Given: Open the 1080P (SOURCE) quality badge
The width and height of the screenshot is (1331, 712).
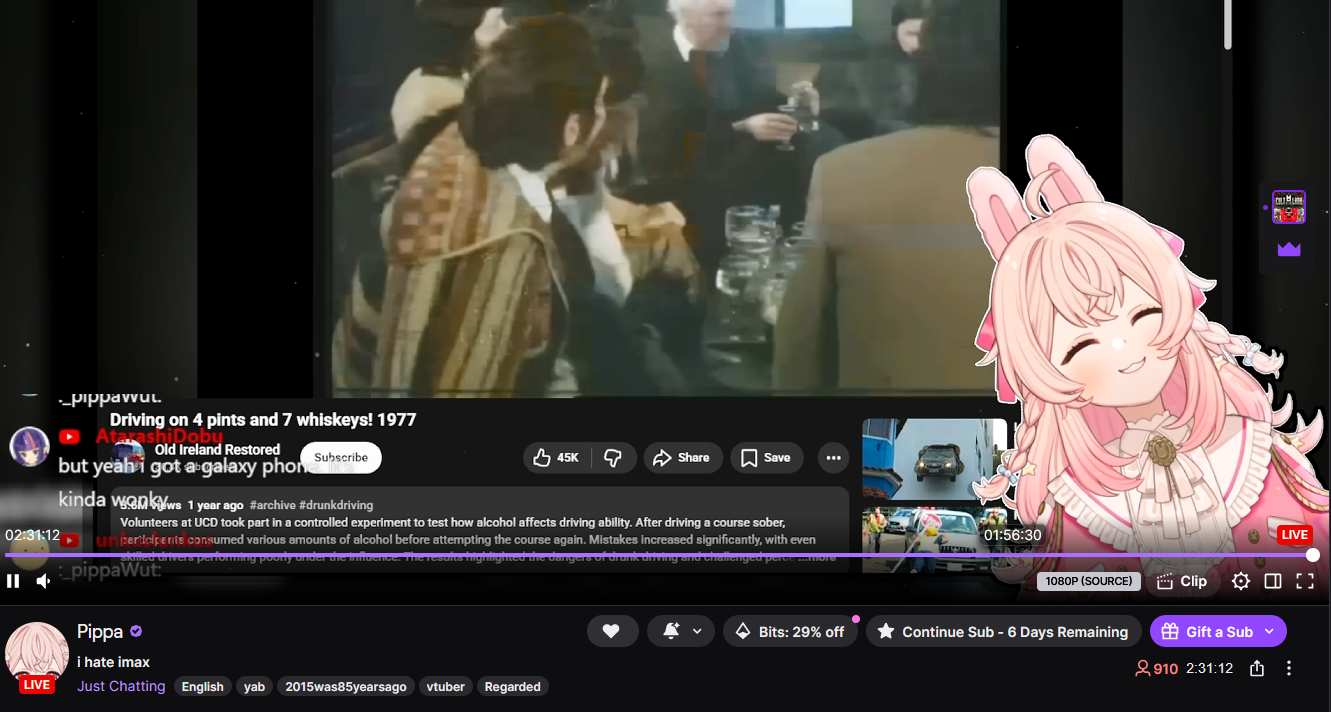Looking at the screenshot, I should [x=1089, y=581].
